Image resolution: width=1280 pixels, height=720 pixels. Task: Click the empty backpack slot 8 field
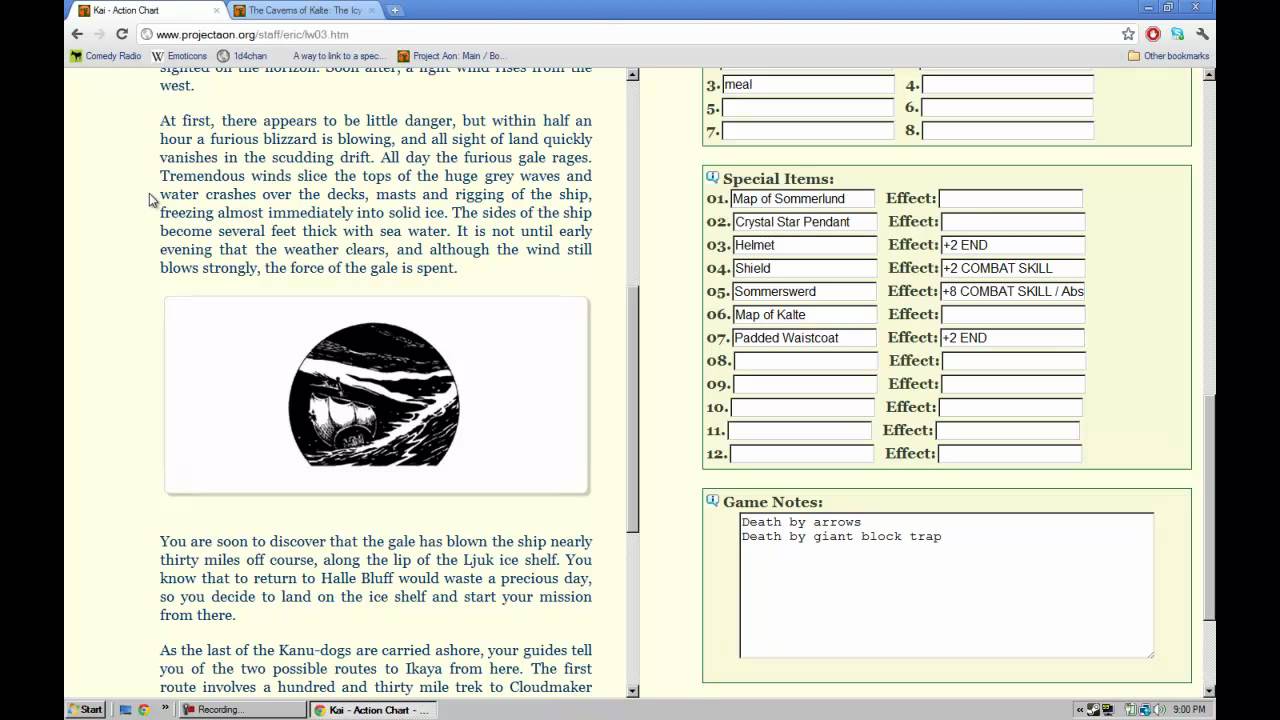pos(1007,131)
